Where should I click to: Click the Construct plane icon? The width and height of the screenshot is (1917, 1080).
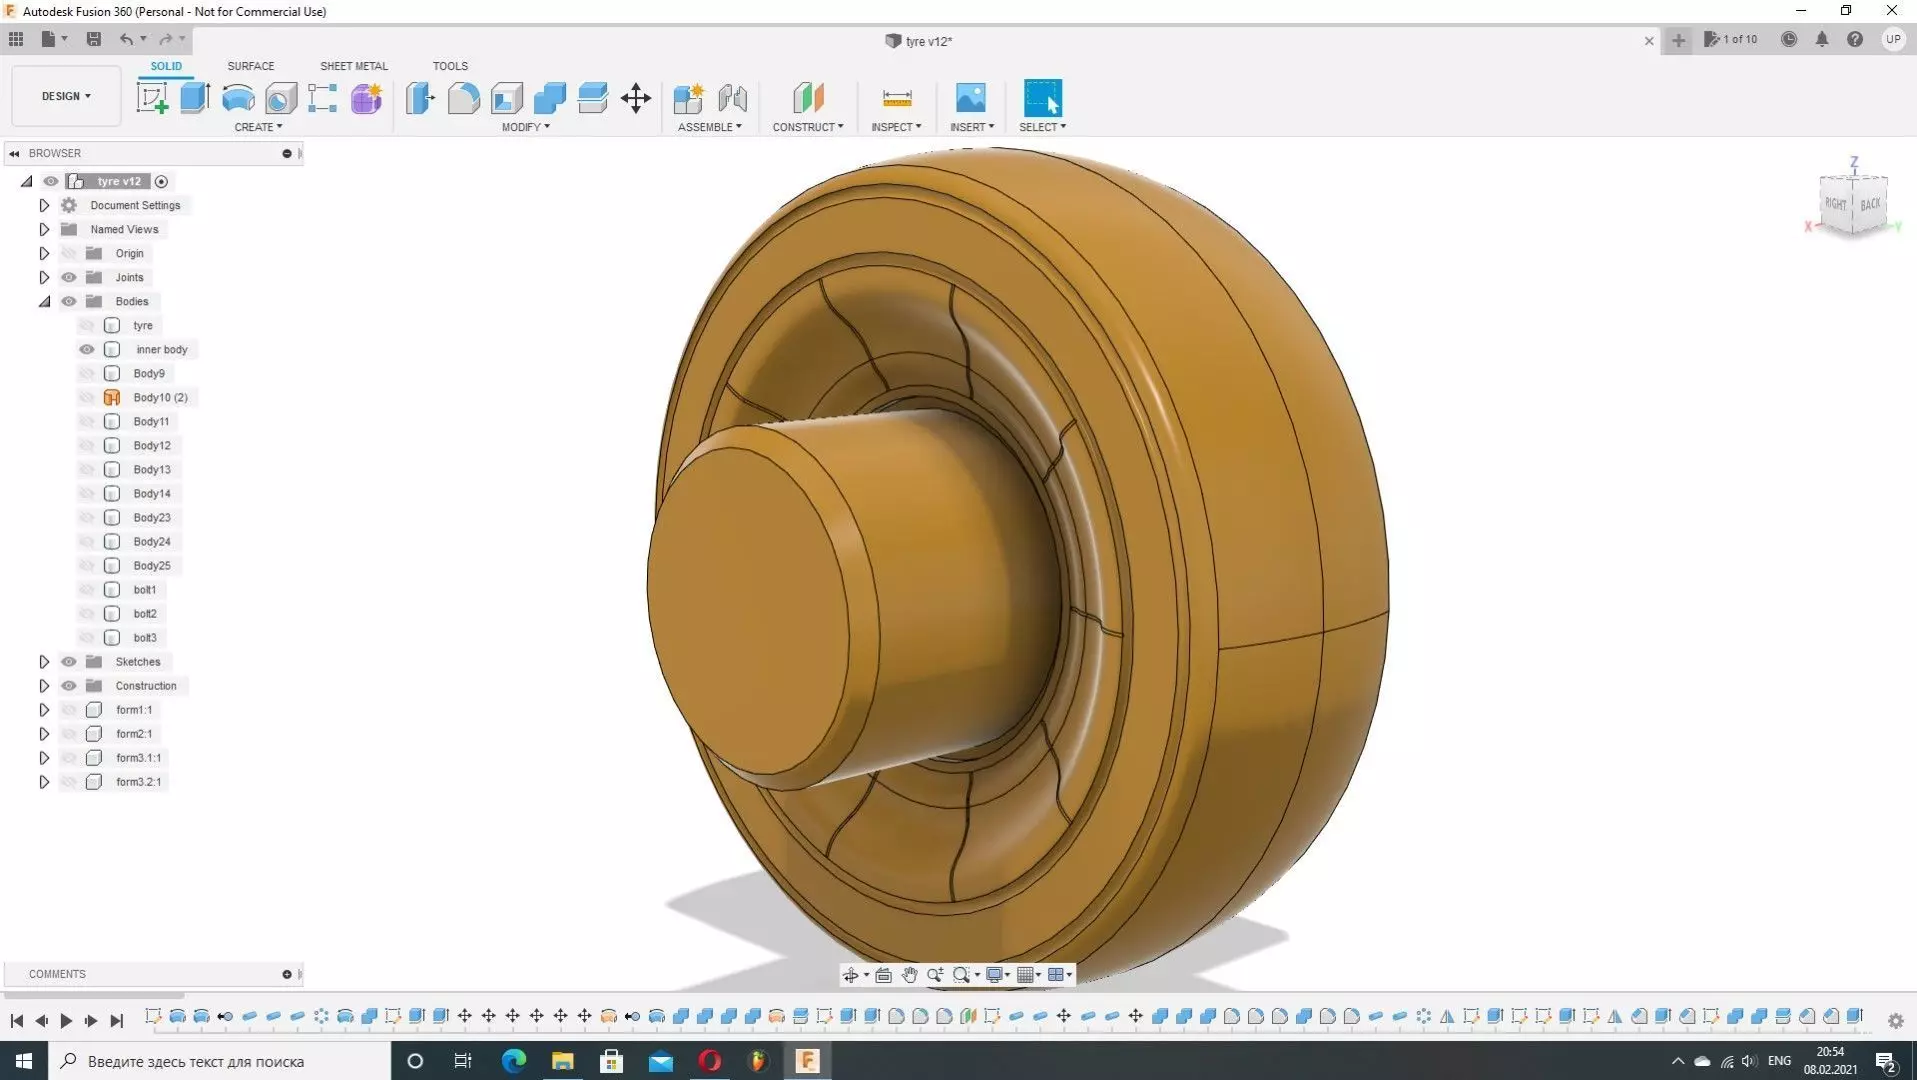click(808, 98)
